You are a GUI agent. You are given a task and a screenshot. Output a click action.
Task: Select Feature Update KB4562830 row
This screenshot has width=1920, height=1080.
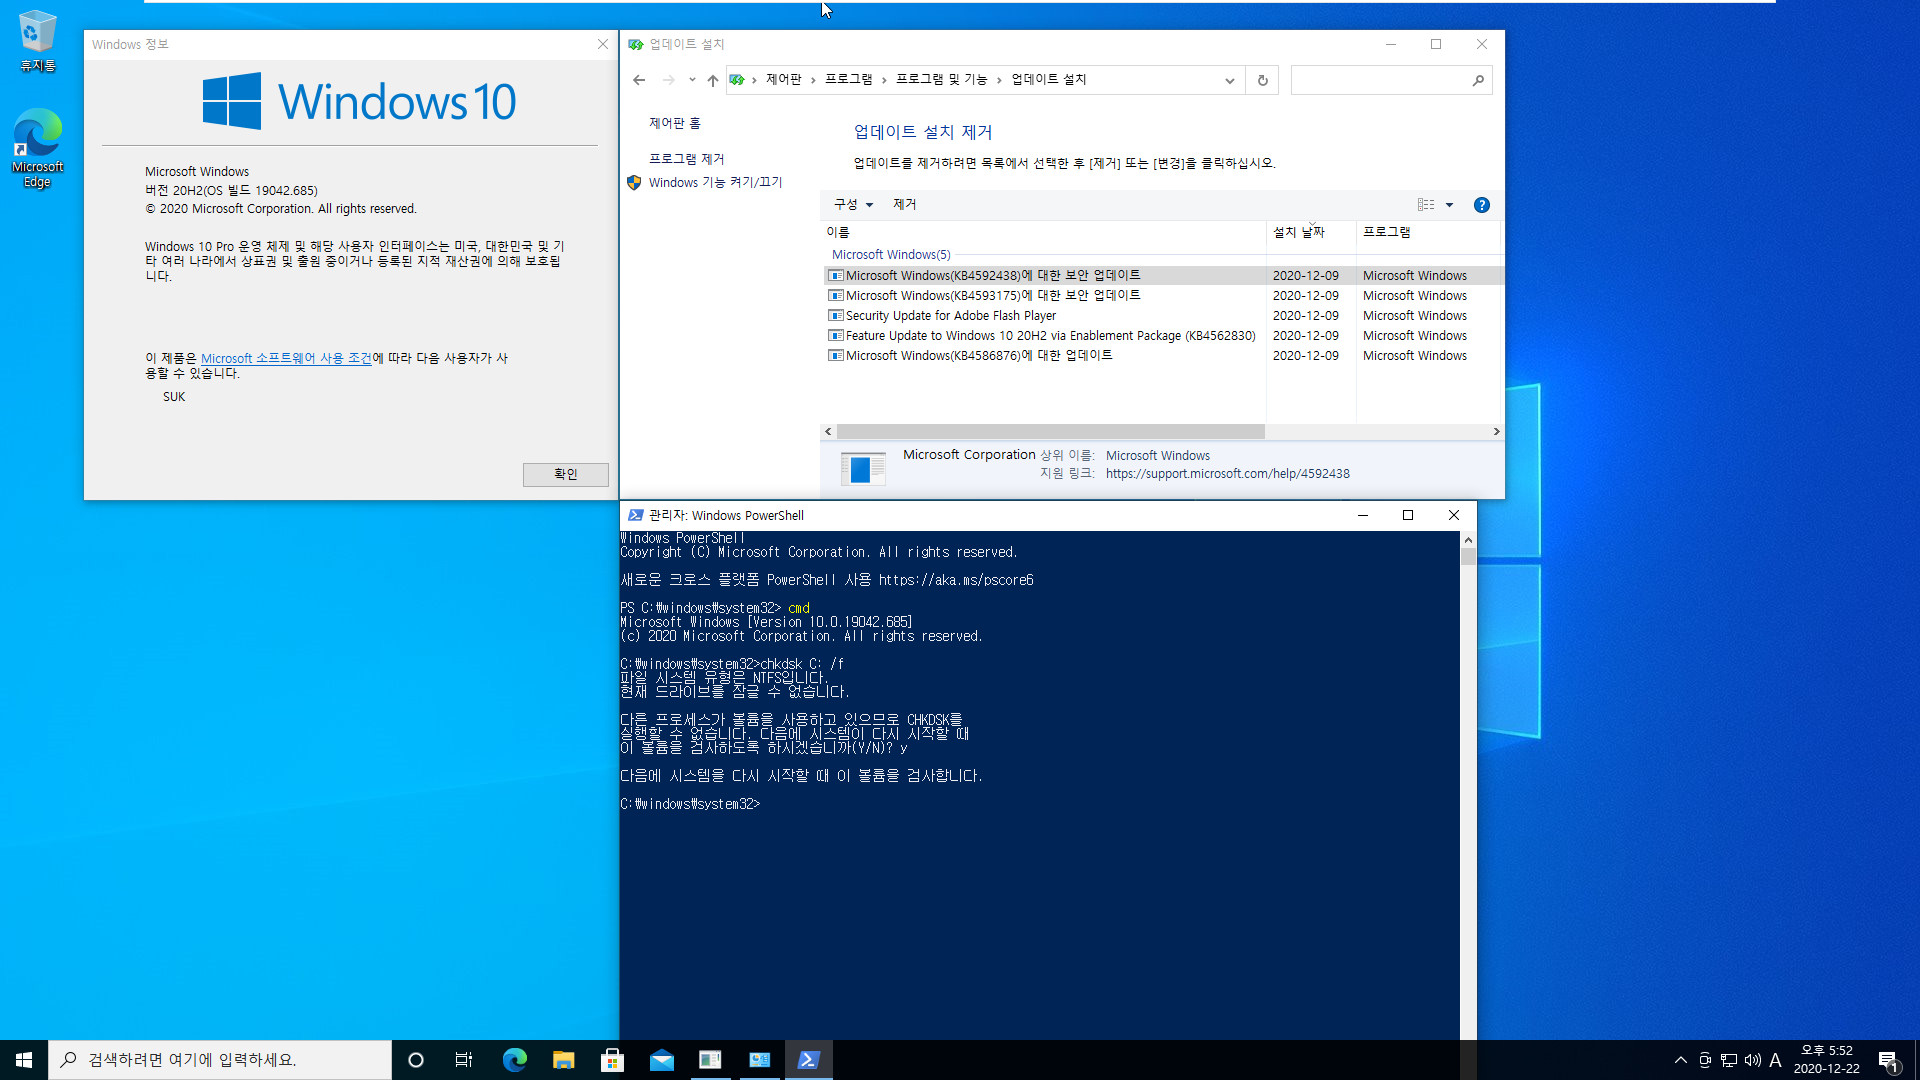(1163, 336)
